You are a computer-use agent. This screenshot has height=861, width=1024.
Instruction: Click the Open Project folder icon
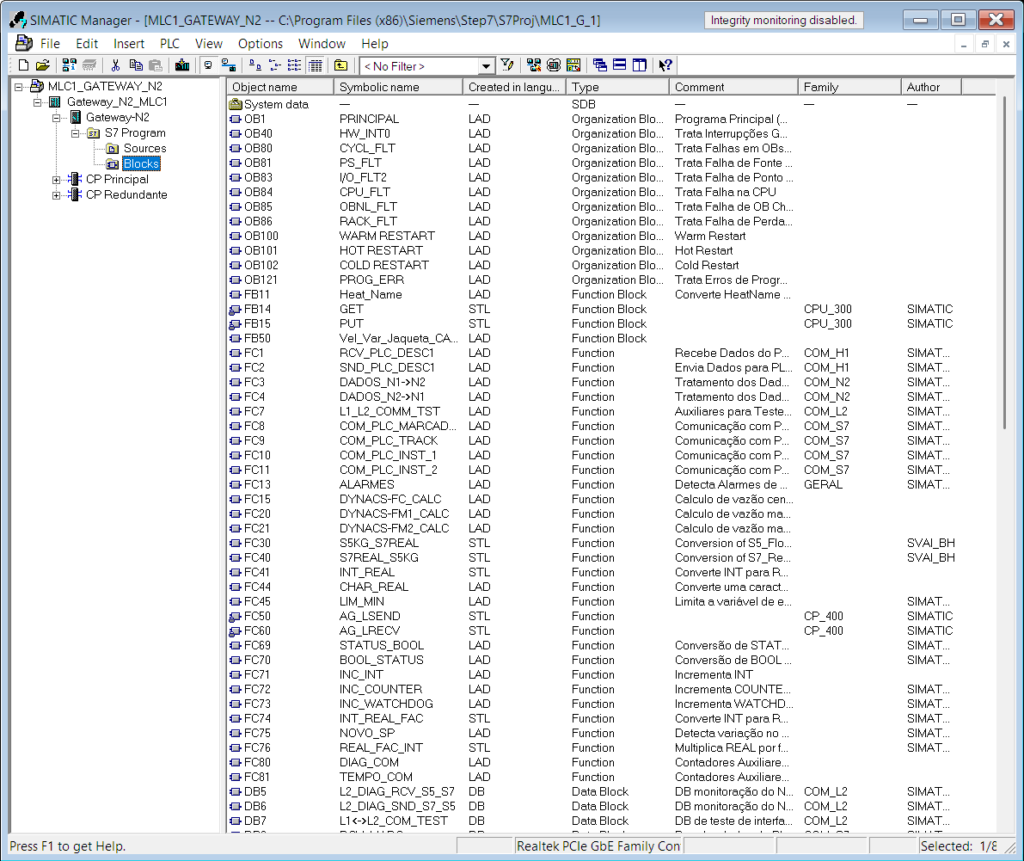tap(42, 65)
